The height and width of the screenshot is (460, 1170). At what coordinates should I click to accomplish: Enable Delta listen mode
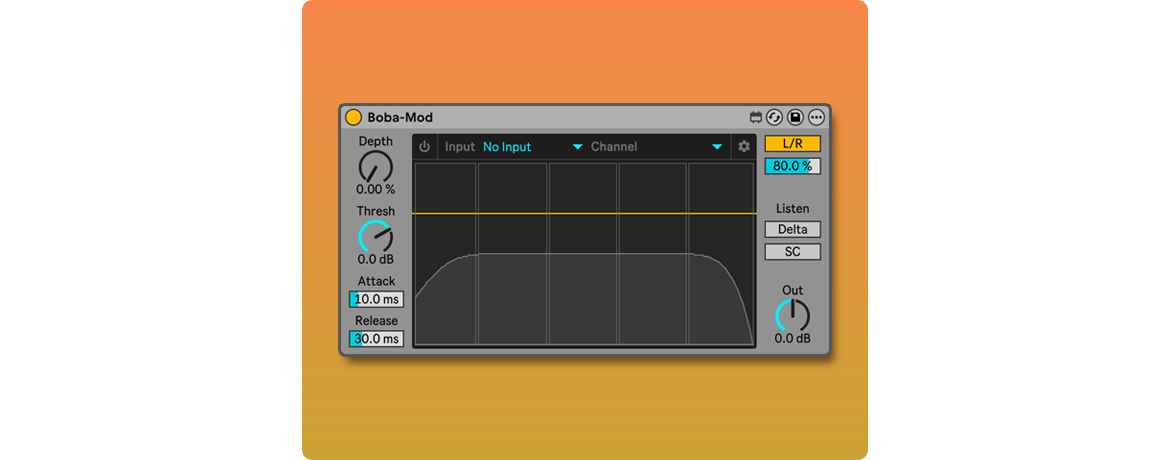click(x=792, y=230)
